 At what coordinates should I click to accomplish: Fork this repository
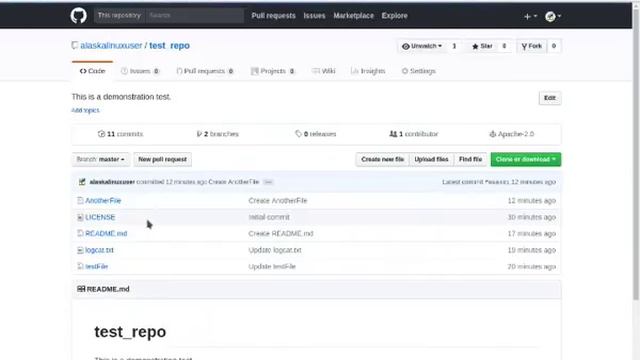click(x=531, y=46)
